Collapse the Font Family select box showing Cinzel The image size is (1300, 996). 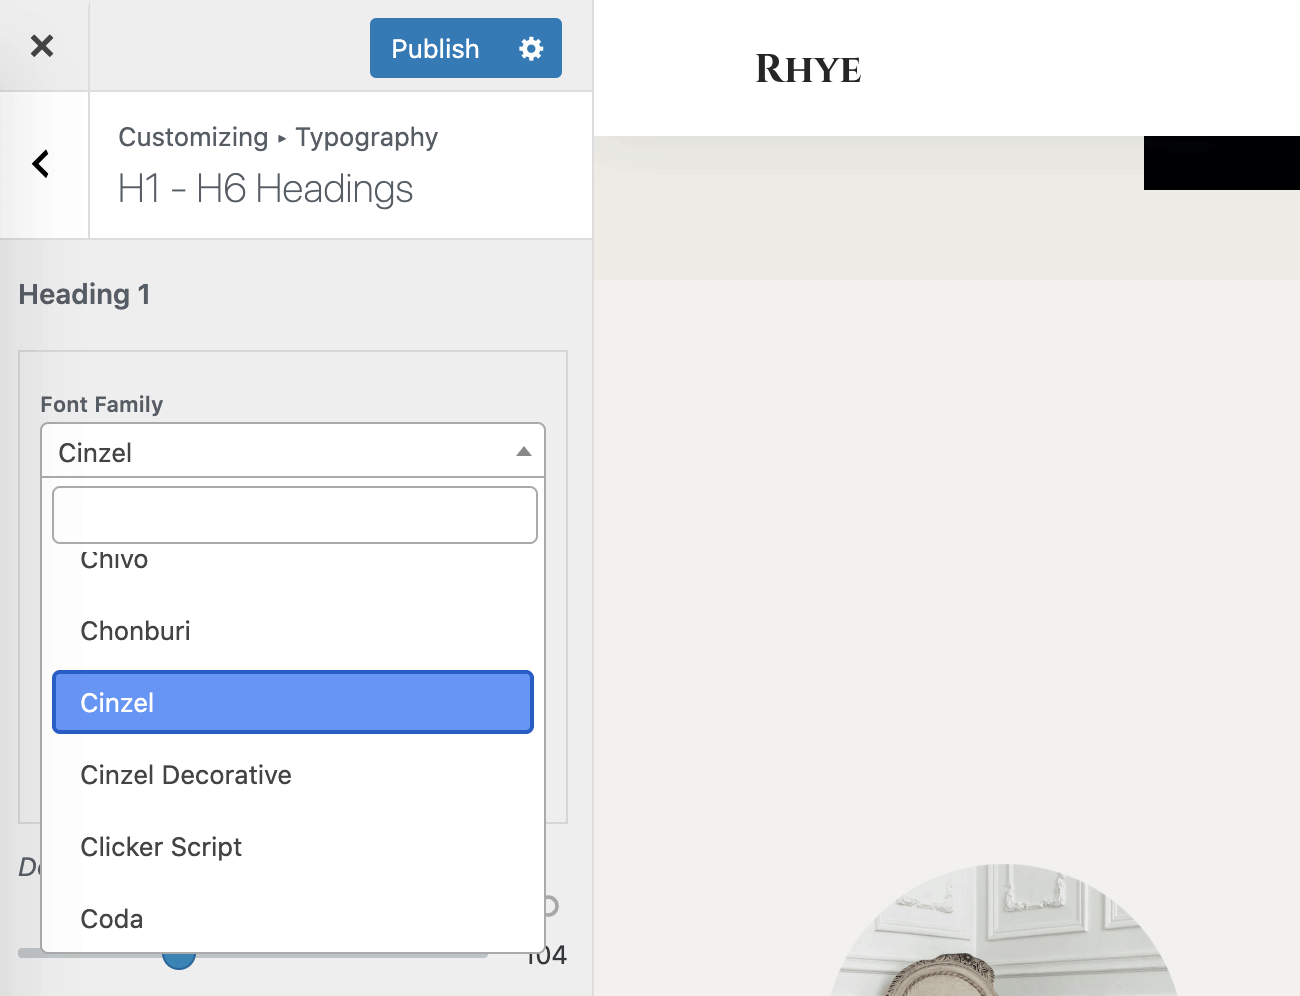coord(280,452)
